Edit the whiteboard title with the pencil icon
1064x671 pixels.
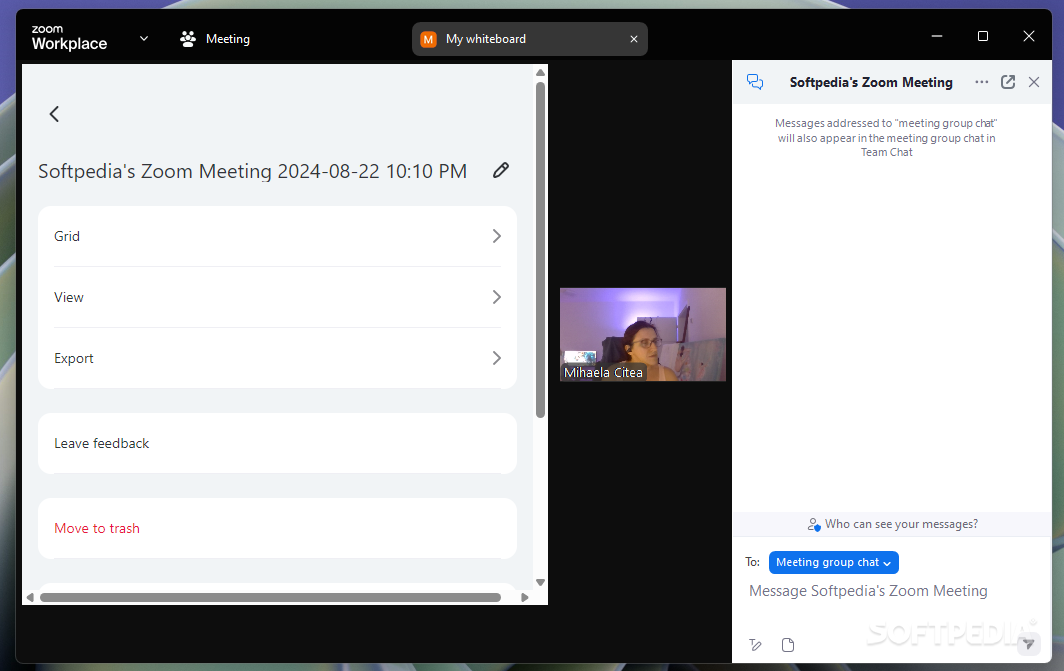coord(501,170)
